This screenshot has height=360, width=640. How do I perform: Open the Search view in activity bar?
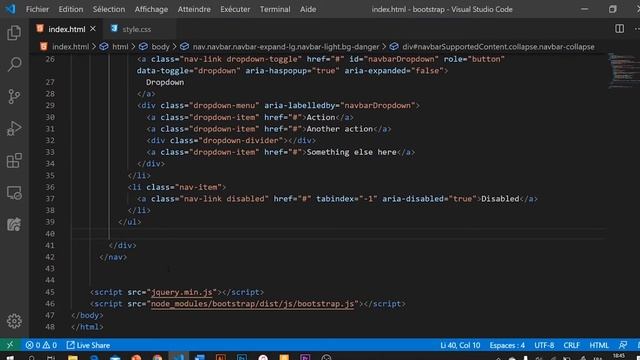14,64
